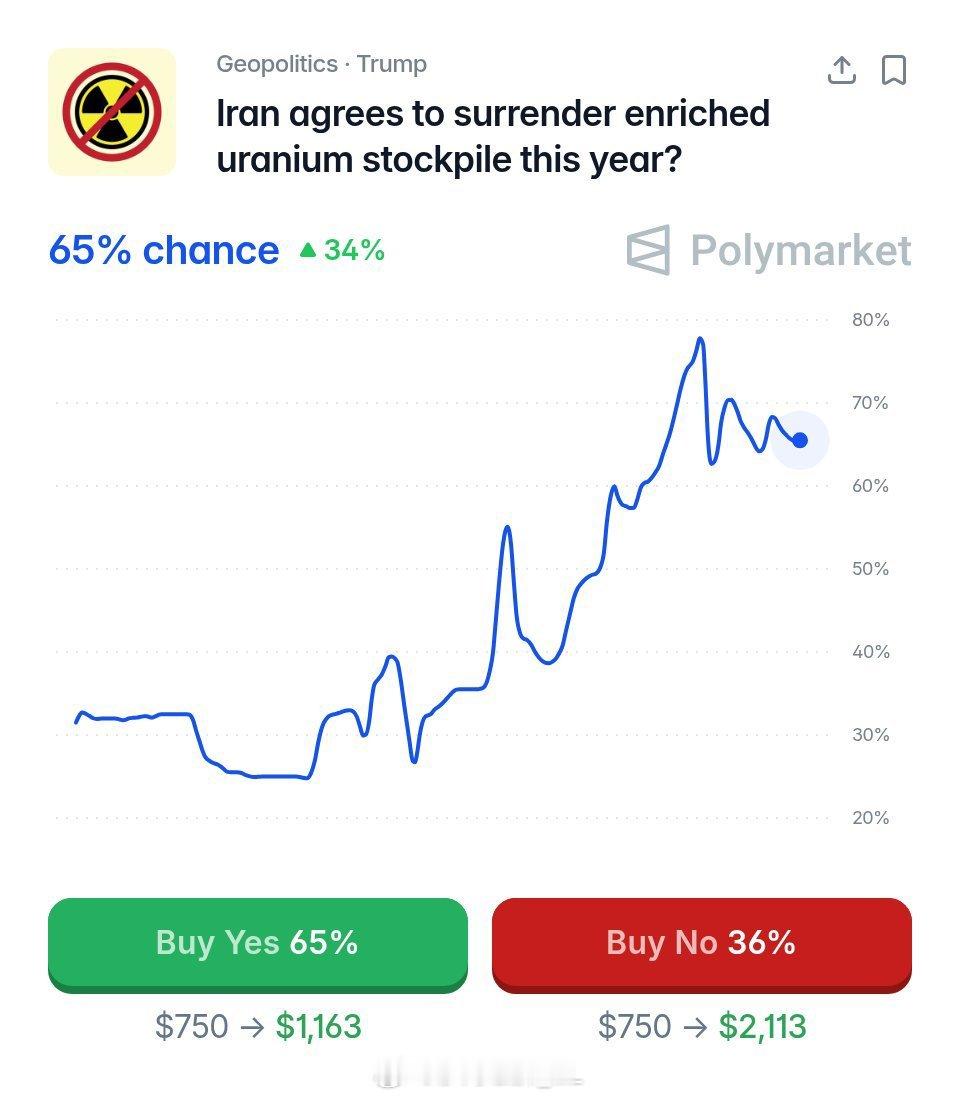
Task: Bookmark this market with the bookmark icon
Action: [893, 70]
